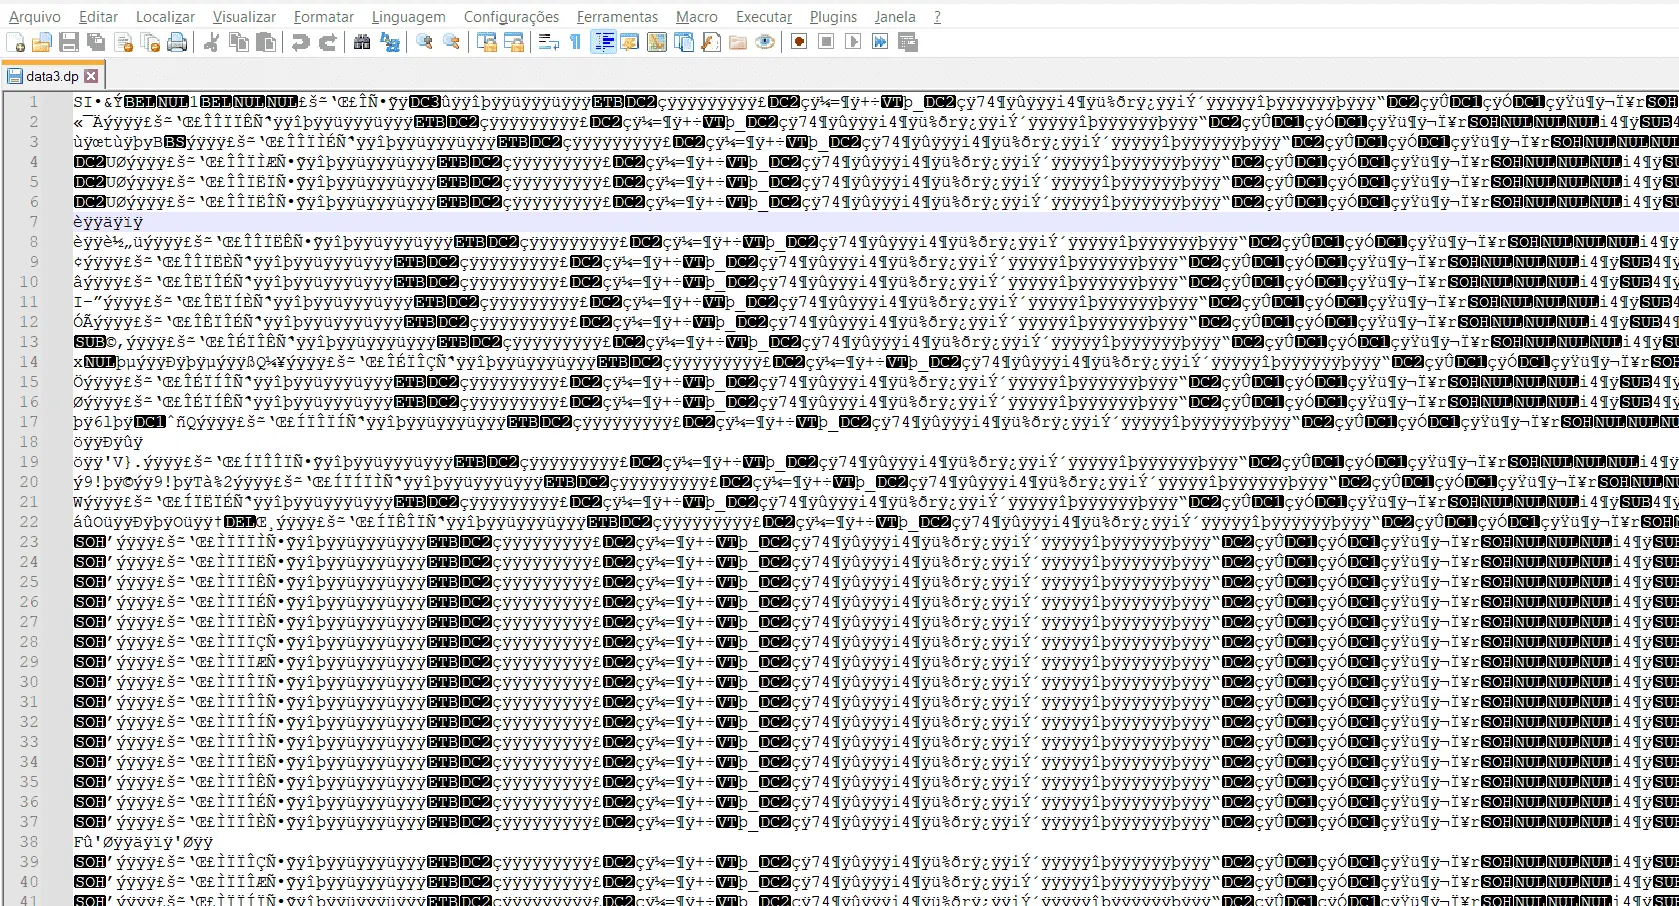
Task: Zoom out with the magnifier minus icon
Action: pos(452,42)
